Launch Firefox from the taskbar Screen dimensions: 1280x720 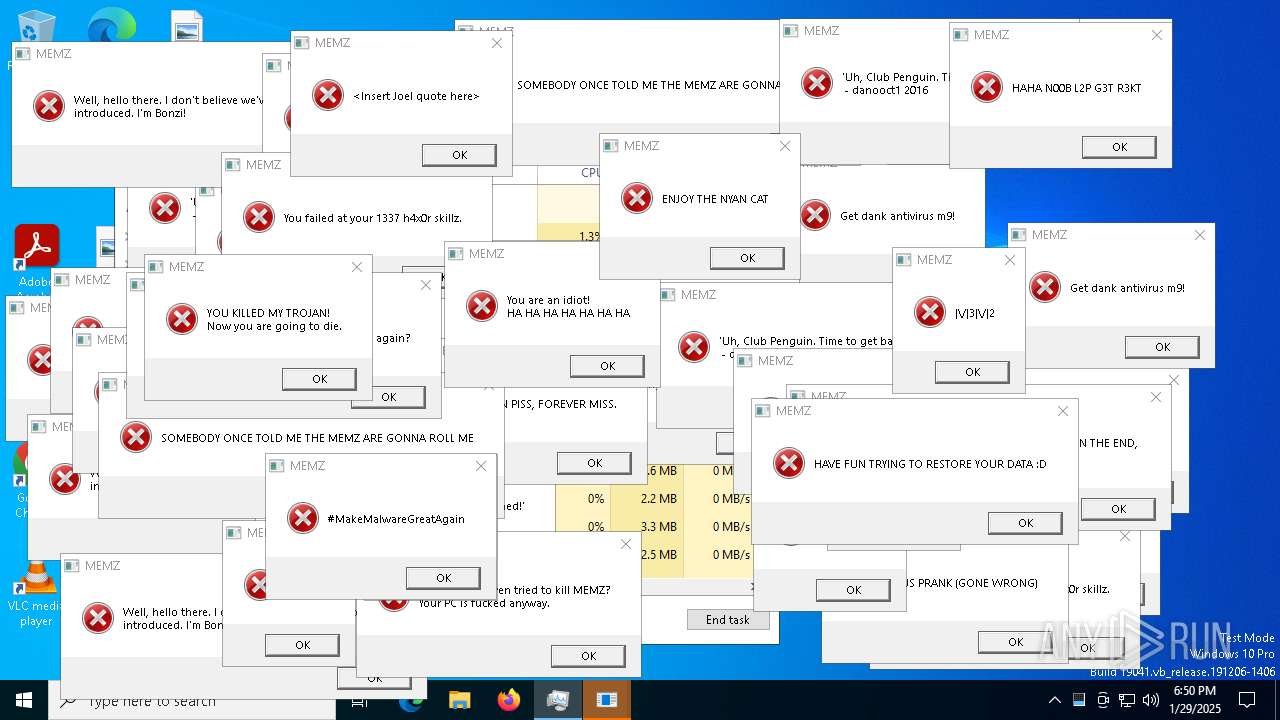(508, 700)
